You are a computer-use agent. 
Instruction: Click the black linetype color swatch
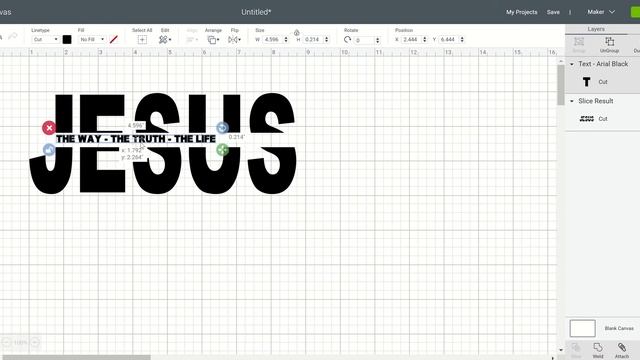point(67,40)
